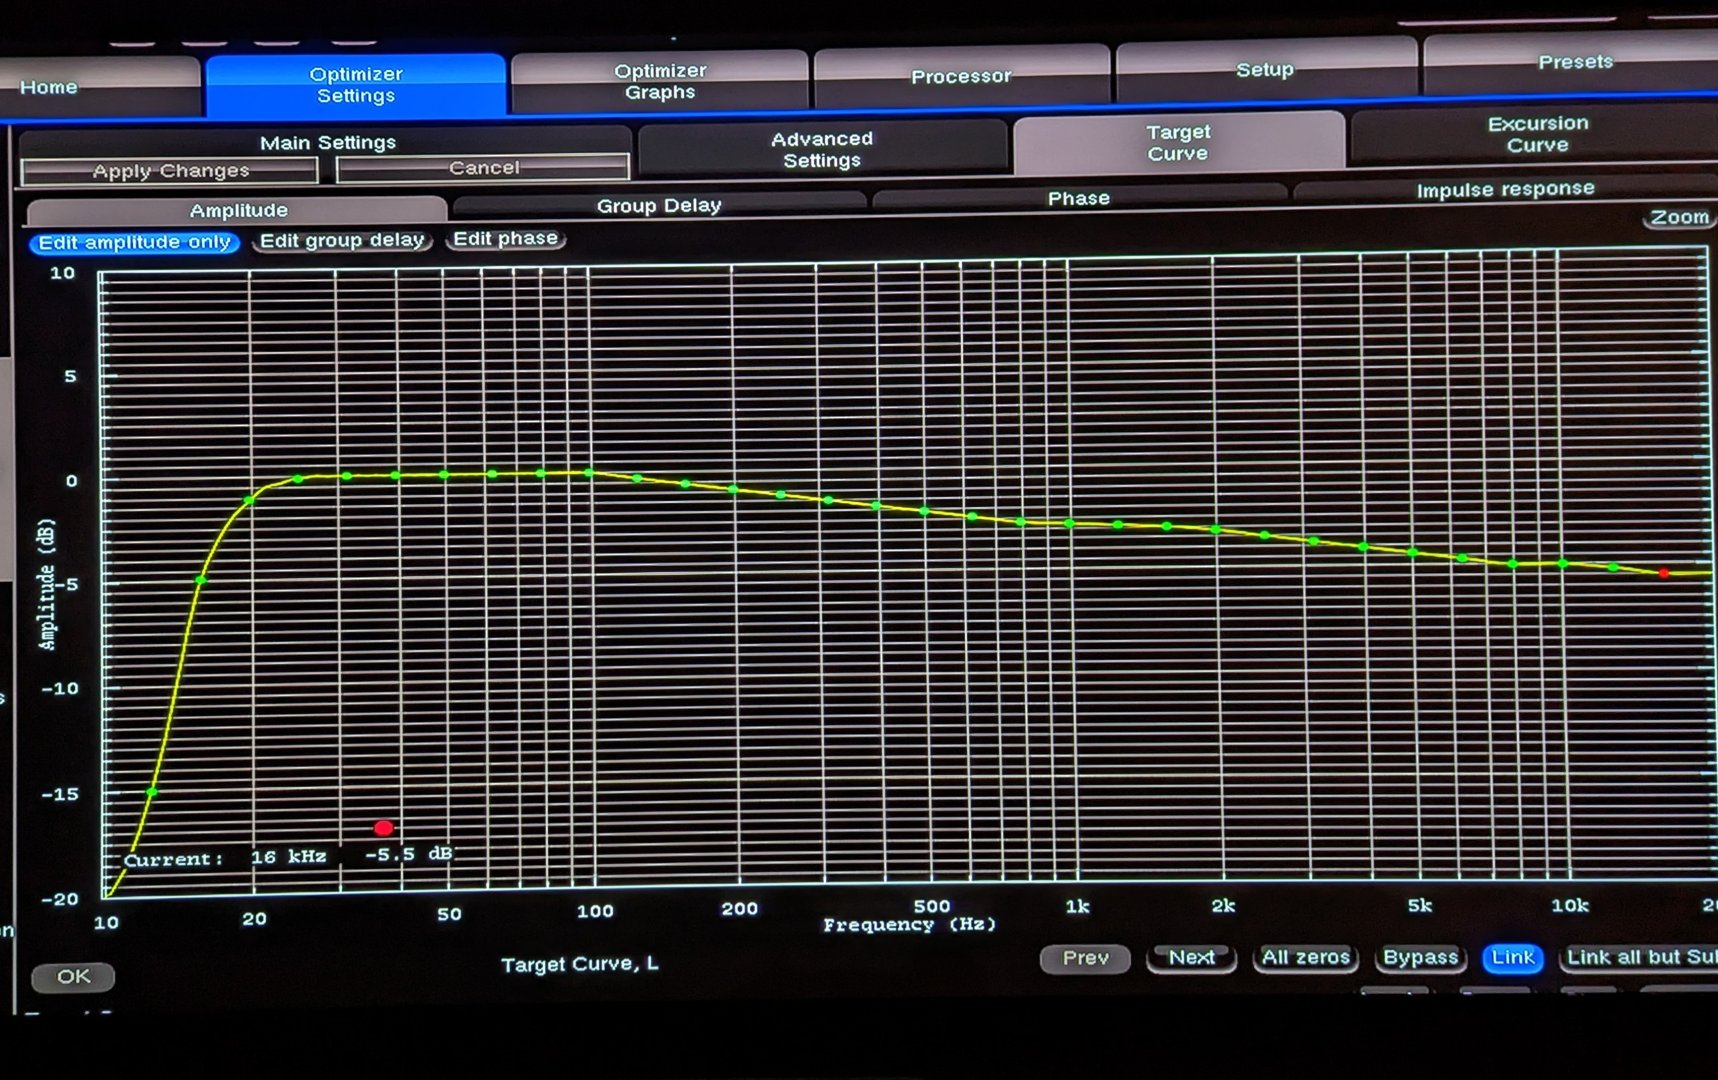
Task: Click the 'Amplitude (dB)' axis label
Action: pyautogui.click(x=47, y=585)
